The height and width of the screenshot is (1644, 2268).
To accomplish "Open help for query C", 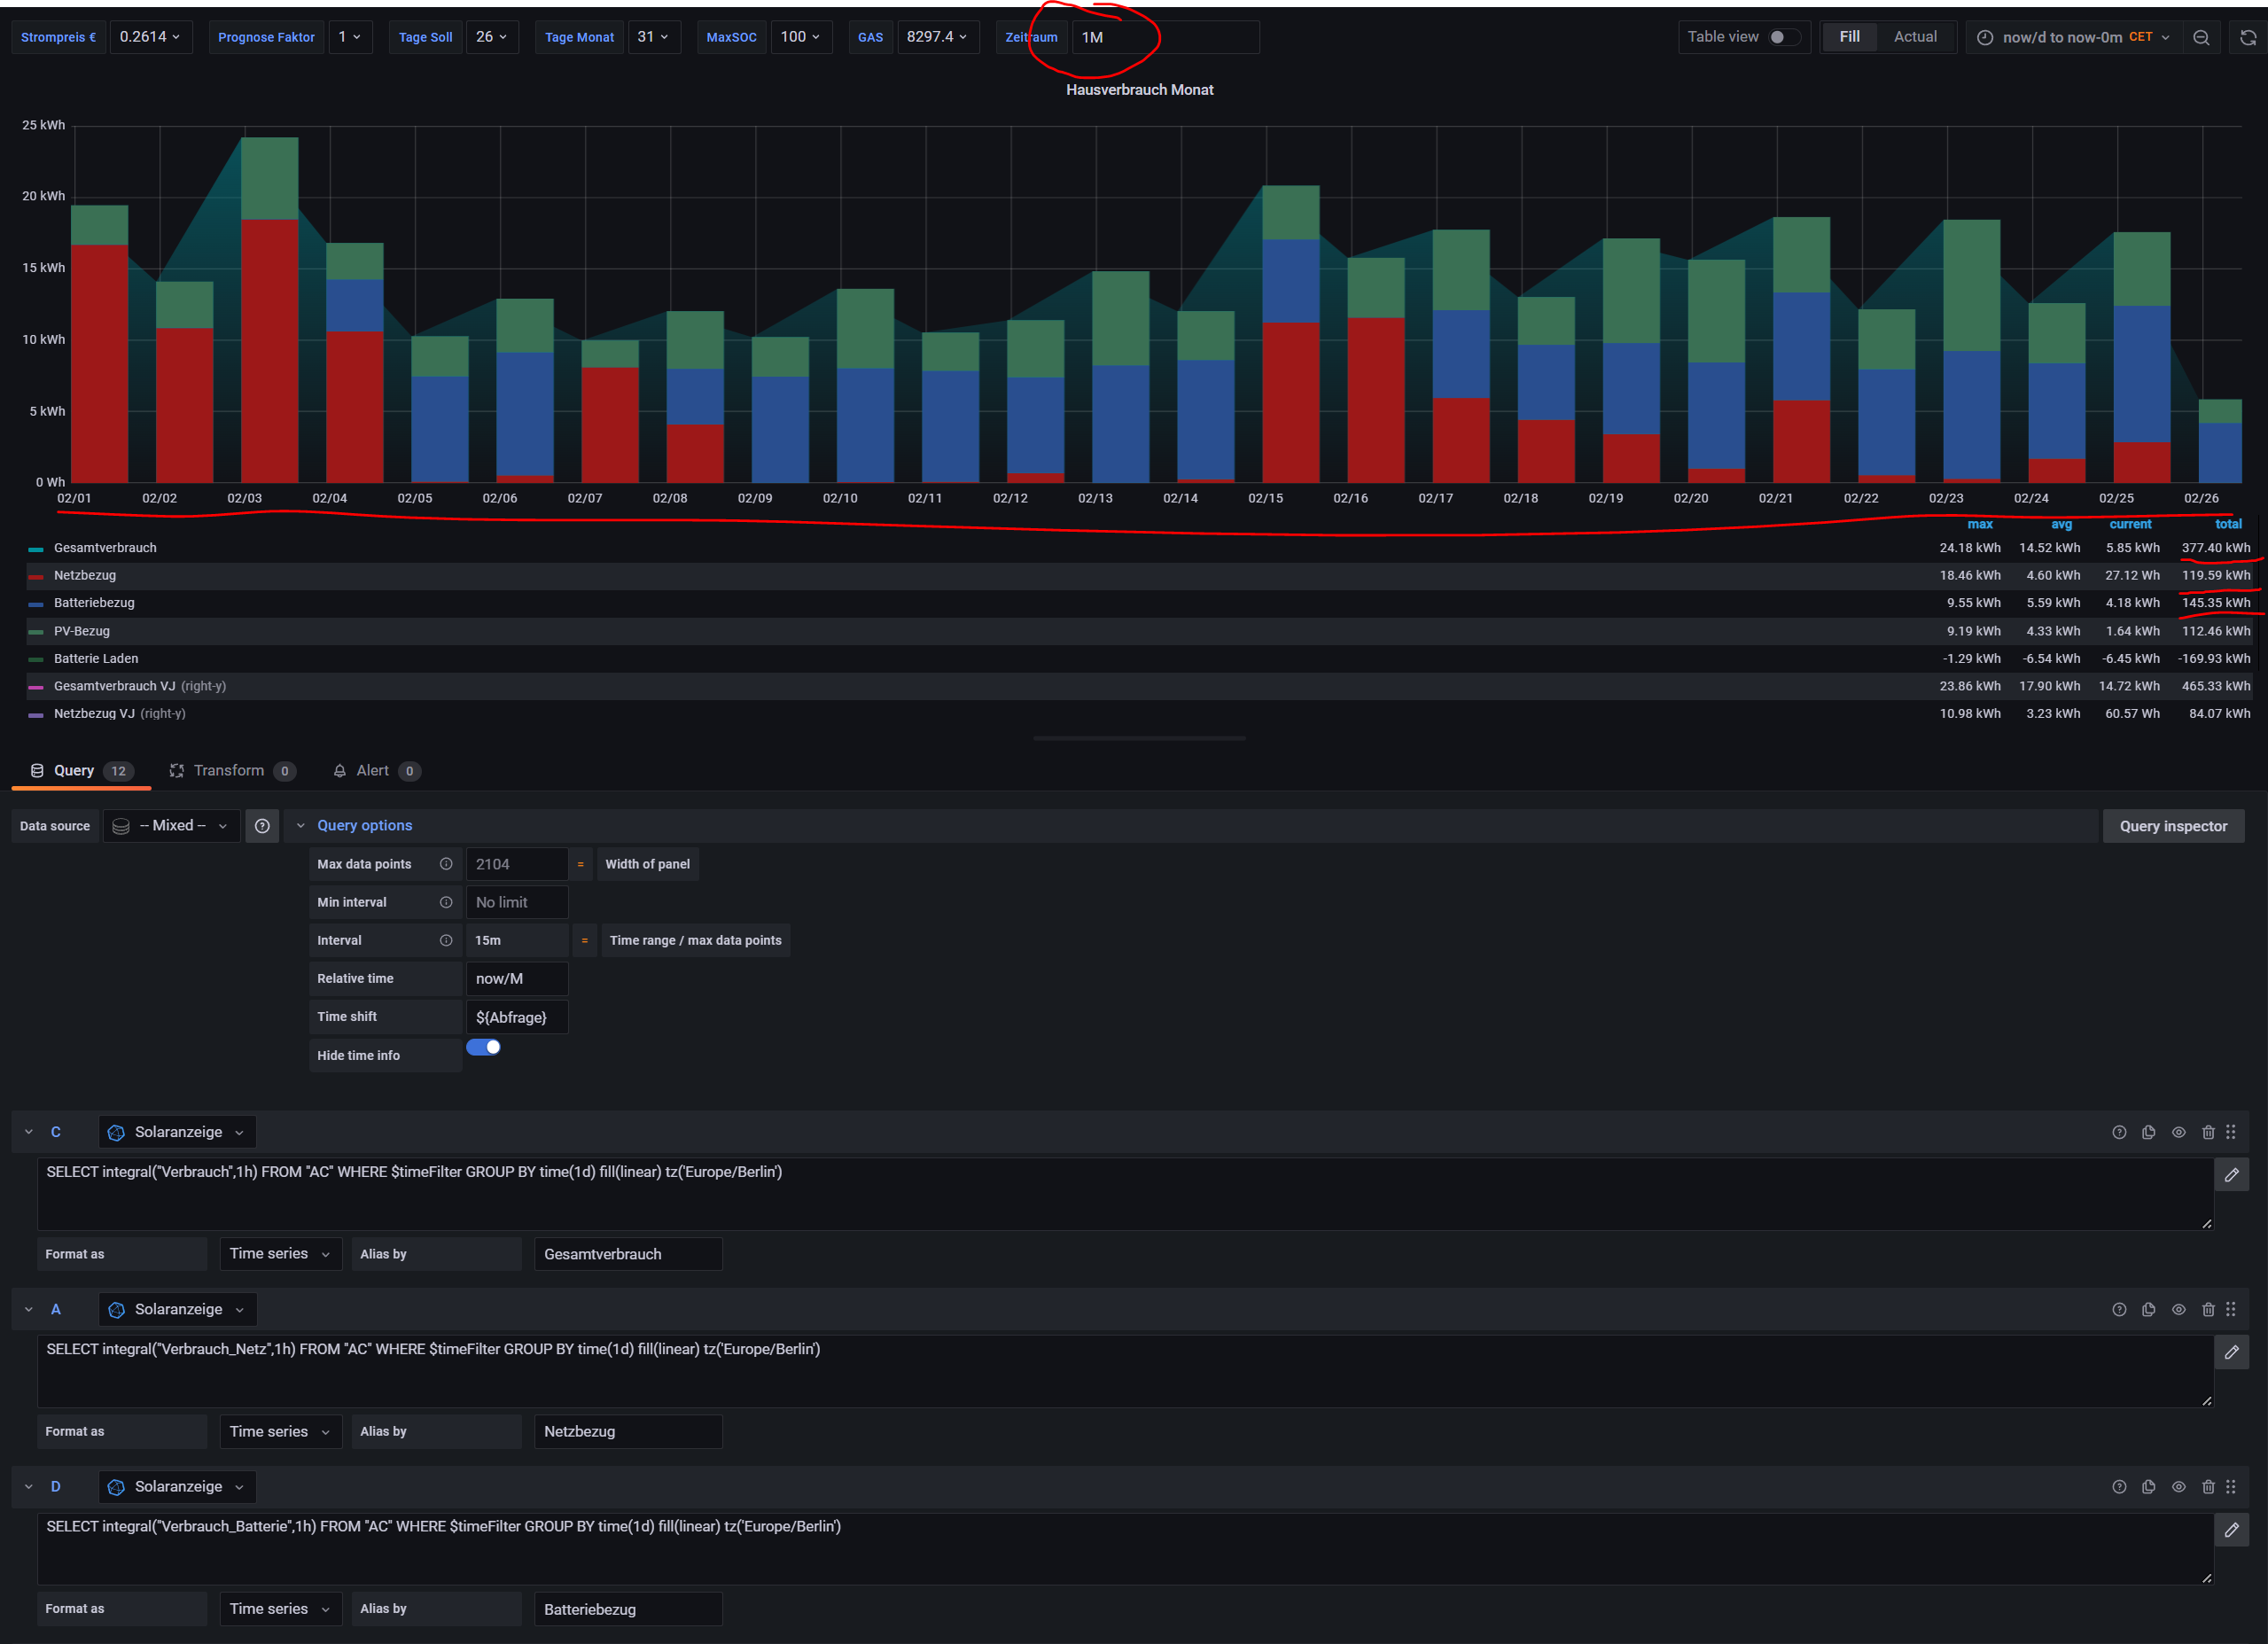I will tap(2118, 1132).
